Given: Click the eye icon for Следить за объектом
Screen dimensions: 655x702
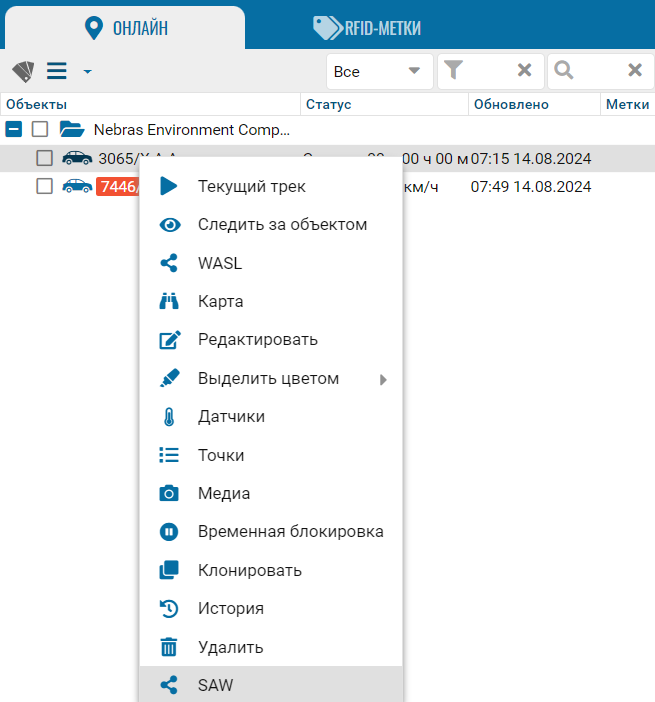Looking at the screenshot, I should [x=169, y=225].
